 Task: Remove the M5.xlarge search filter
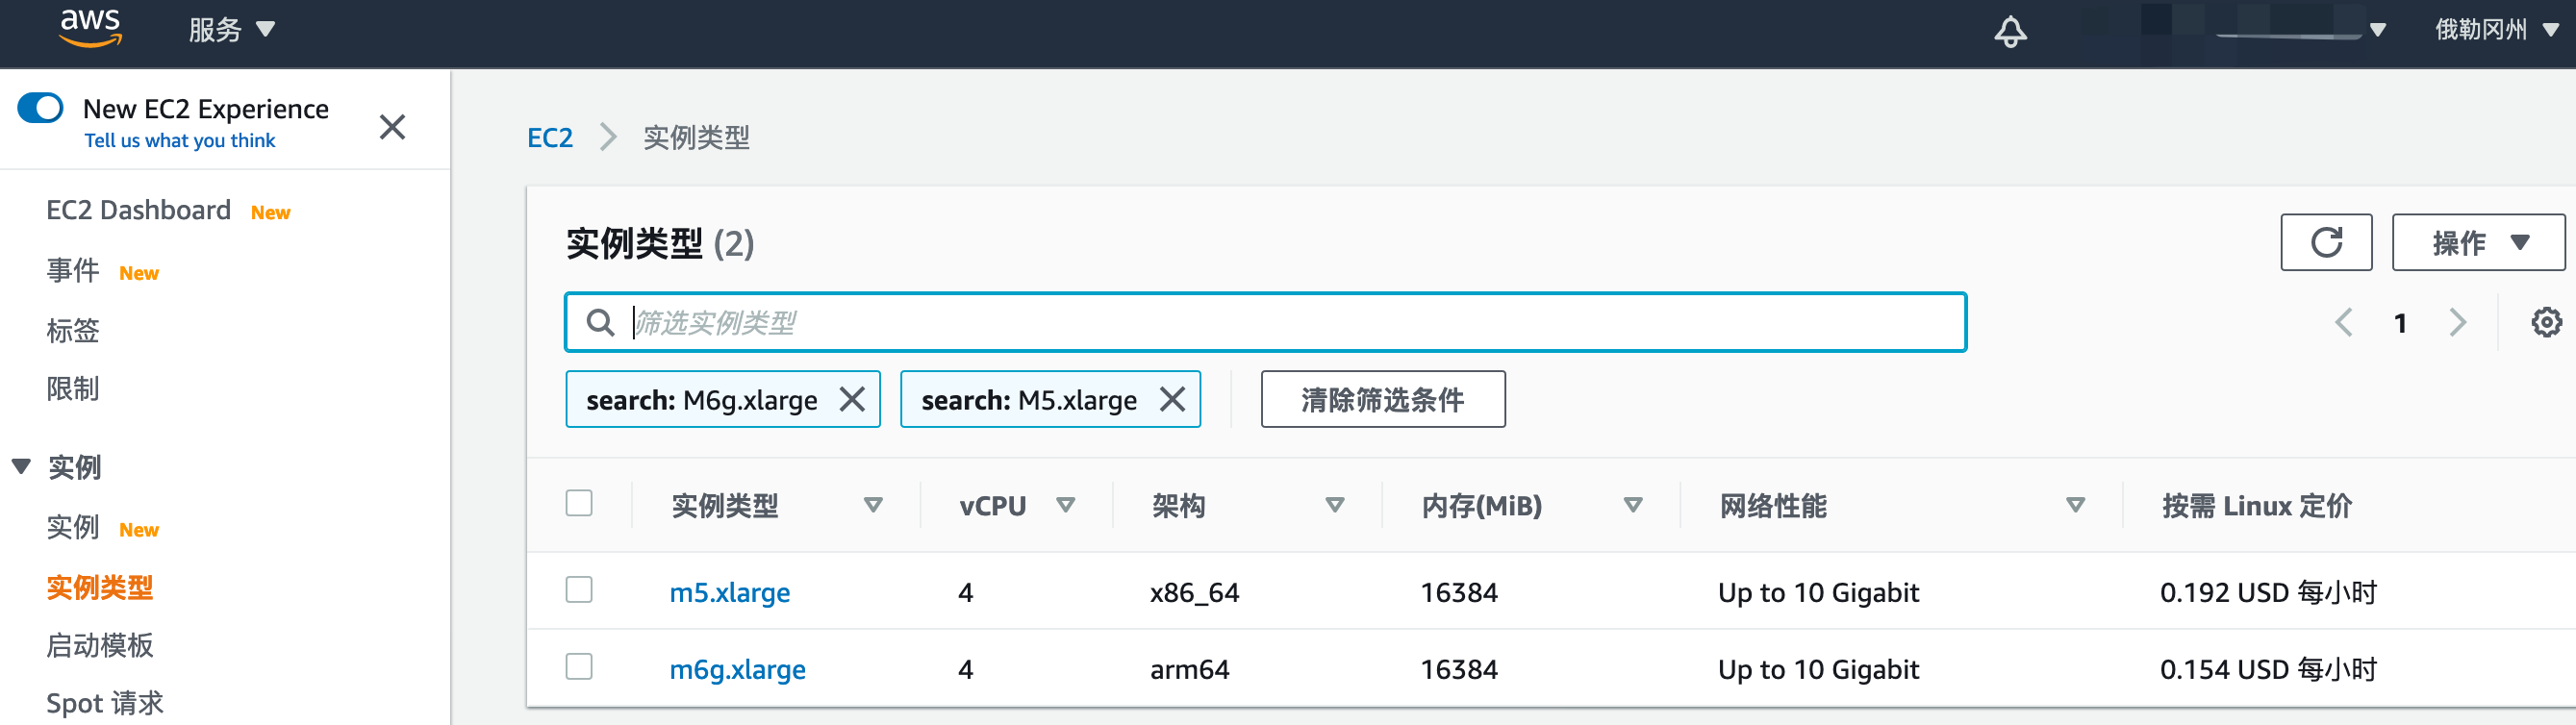(1172, 400)
